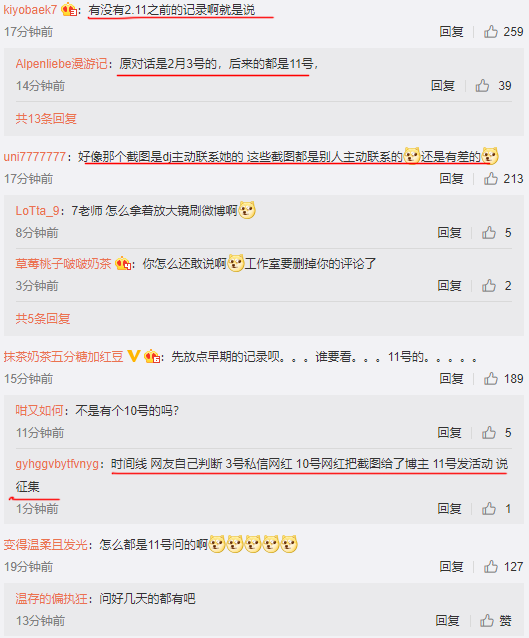The height and width of the screenshot is (638, 529).
Task: Visit Alpenliebe漫游记's profile
Action: pos(61,63)
